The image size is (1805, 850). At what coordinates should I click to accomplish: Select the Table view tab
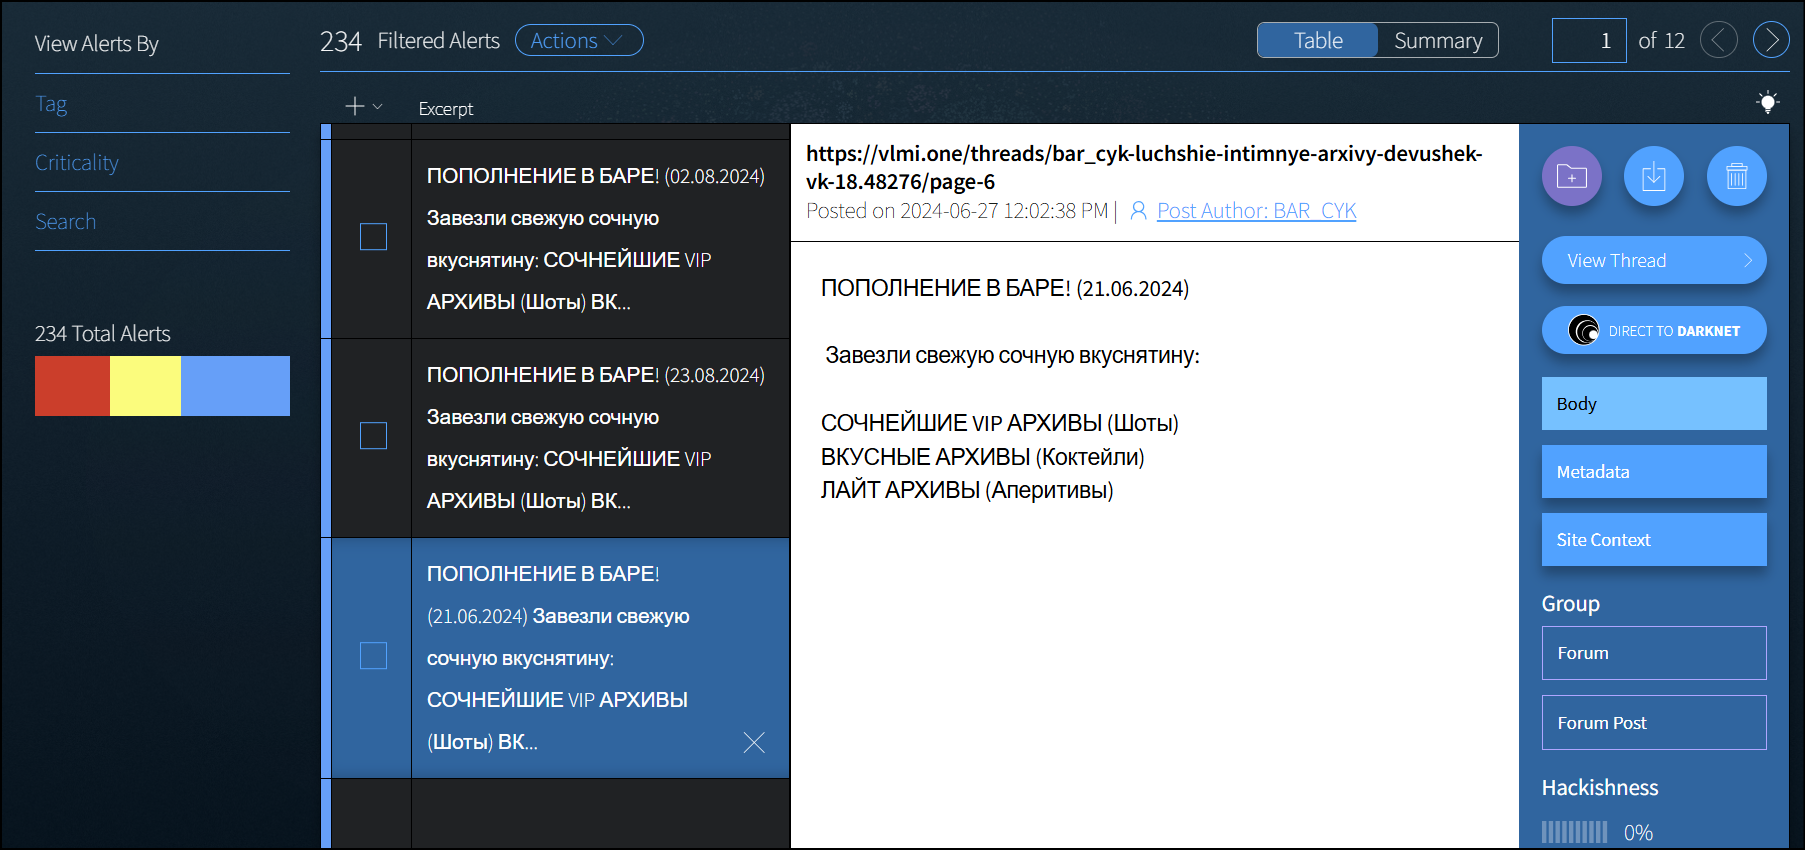click(x=1317, y=40)
